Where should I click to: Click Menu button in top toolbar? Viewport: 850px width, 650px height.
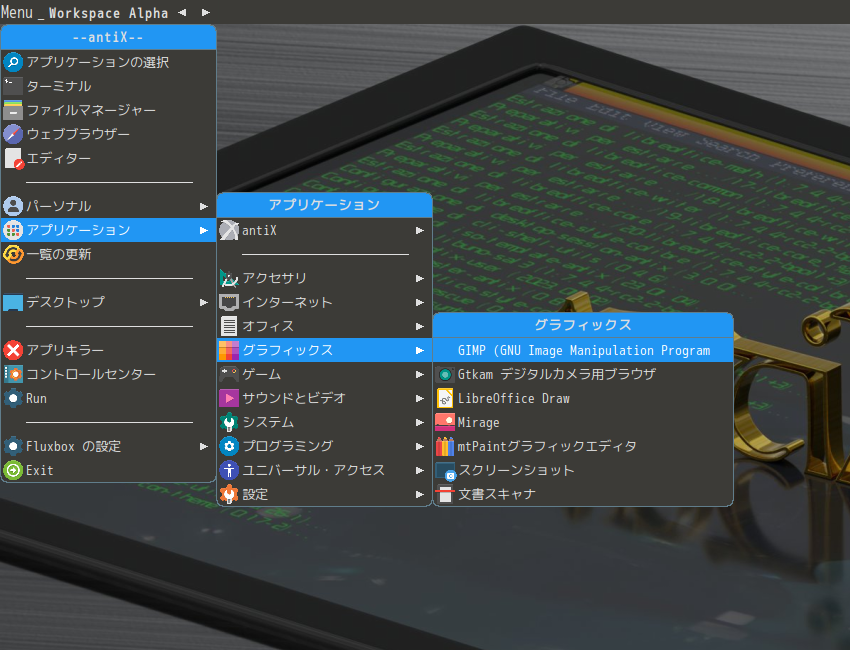coord(17,12)
